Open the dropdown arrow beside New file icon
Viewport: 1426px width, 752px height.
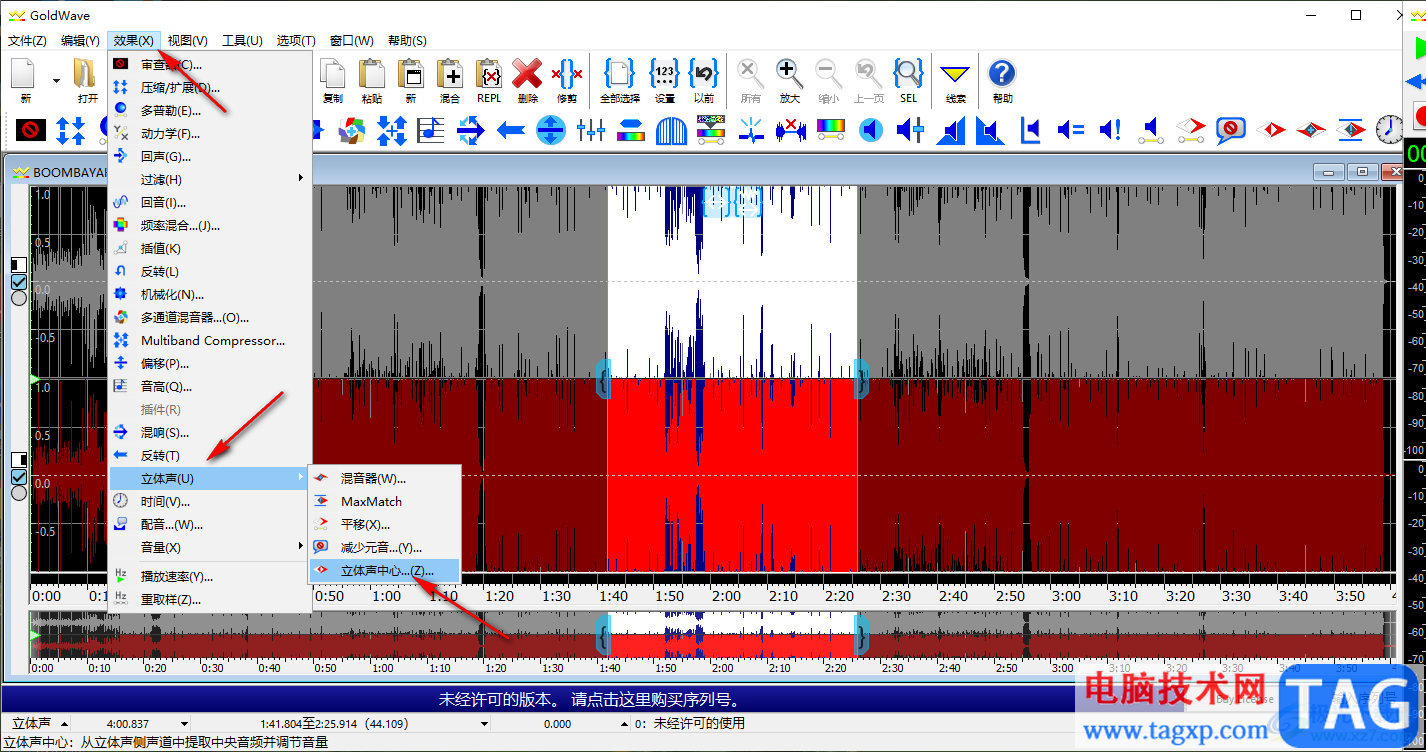pyautogui.click(x=56, y=80)
